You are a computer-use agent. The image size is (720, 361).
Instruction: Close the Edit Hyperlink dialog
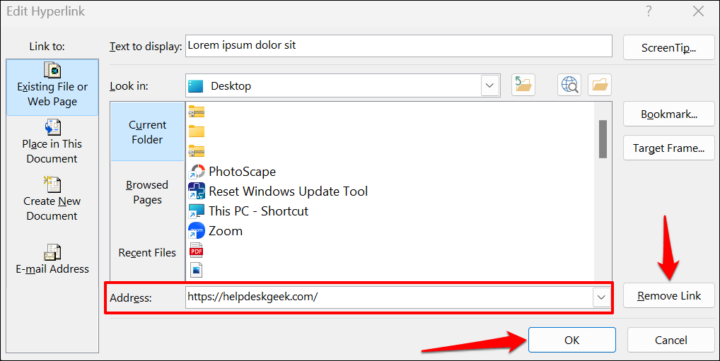coord(698,11)
